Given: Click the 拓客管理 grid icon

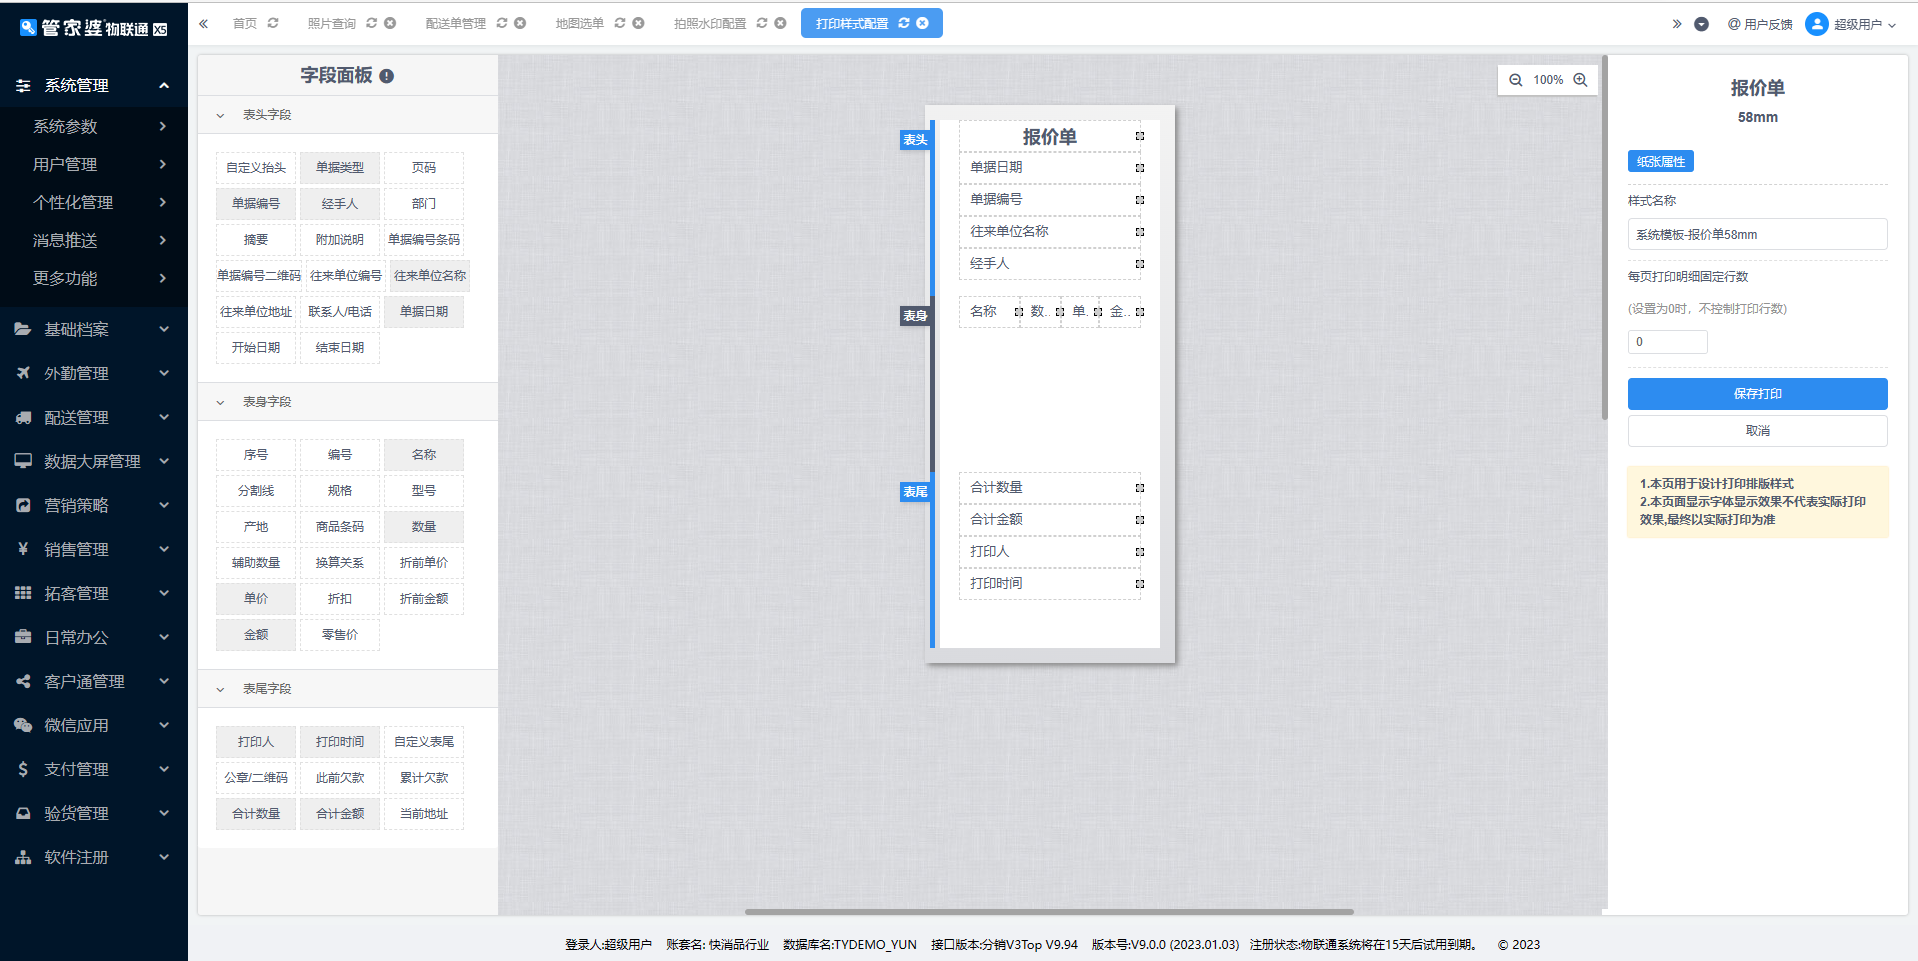Looking at the screenshot, I should 23,593.
